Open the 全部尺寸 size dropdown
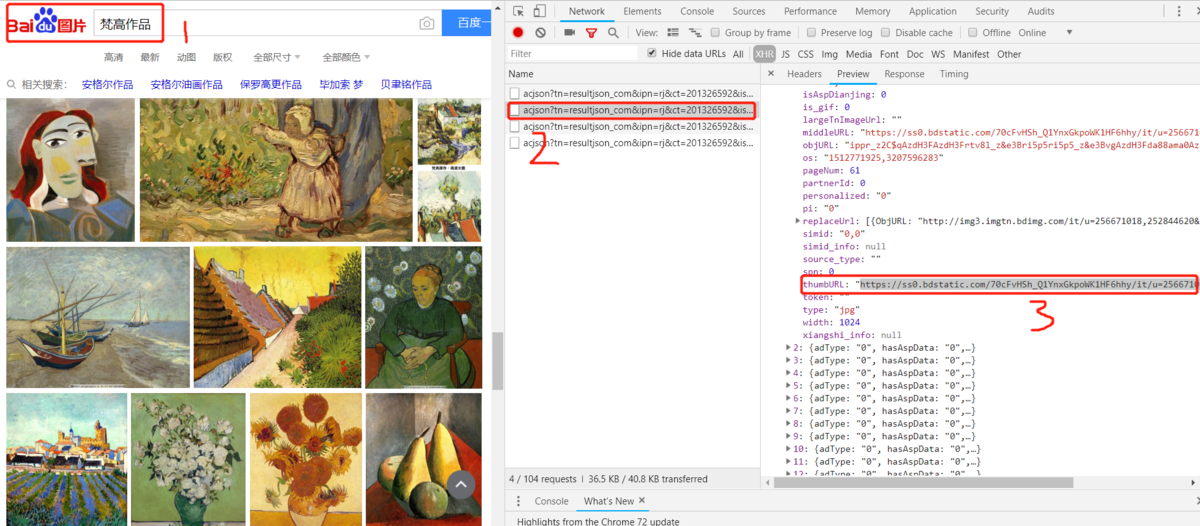Screen dimensions: 1200x526 click(x=275, y=57)
